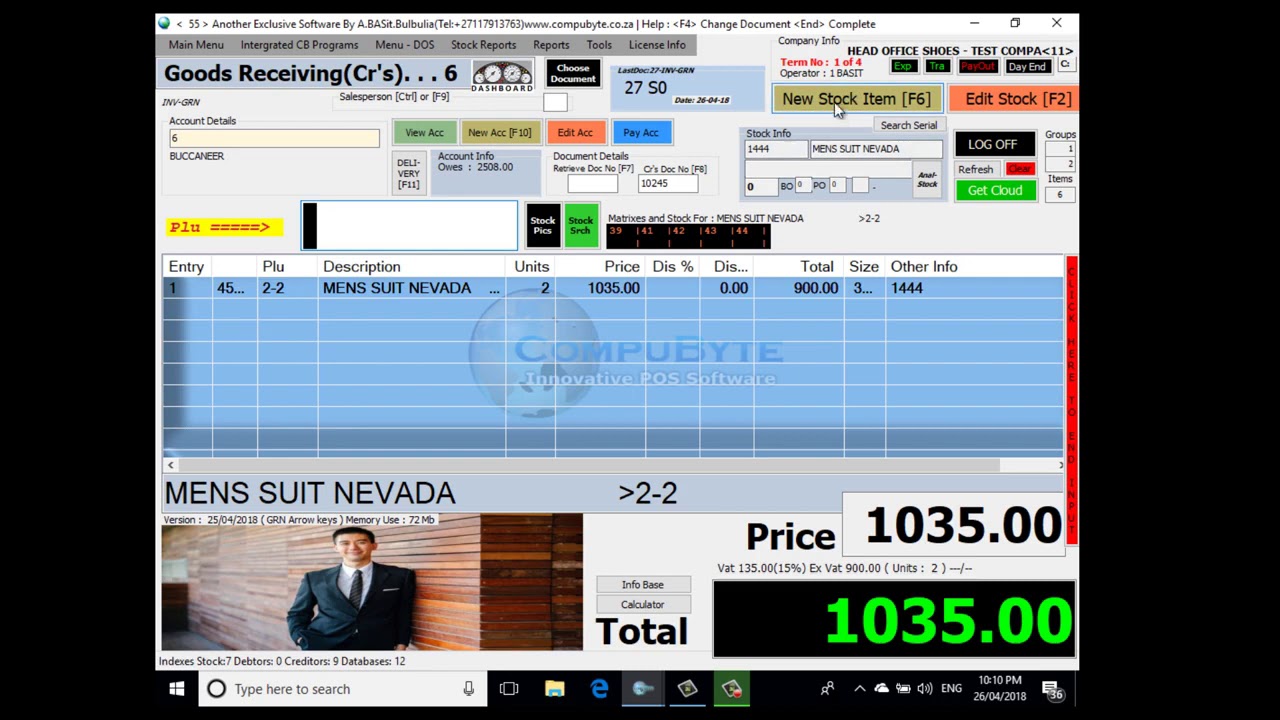Click the Account Details number field
Viewport: 1280px width, 720px height.
(x=274, y=138)
